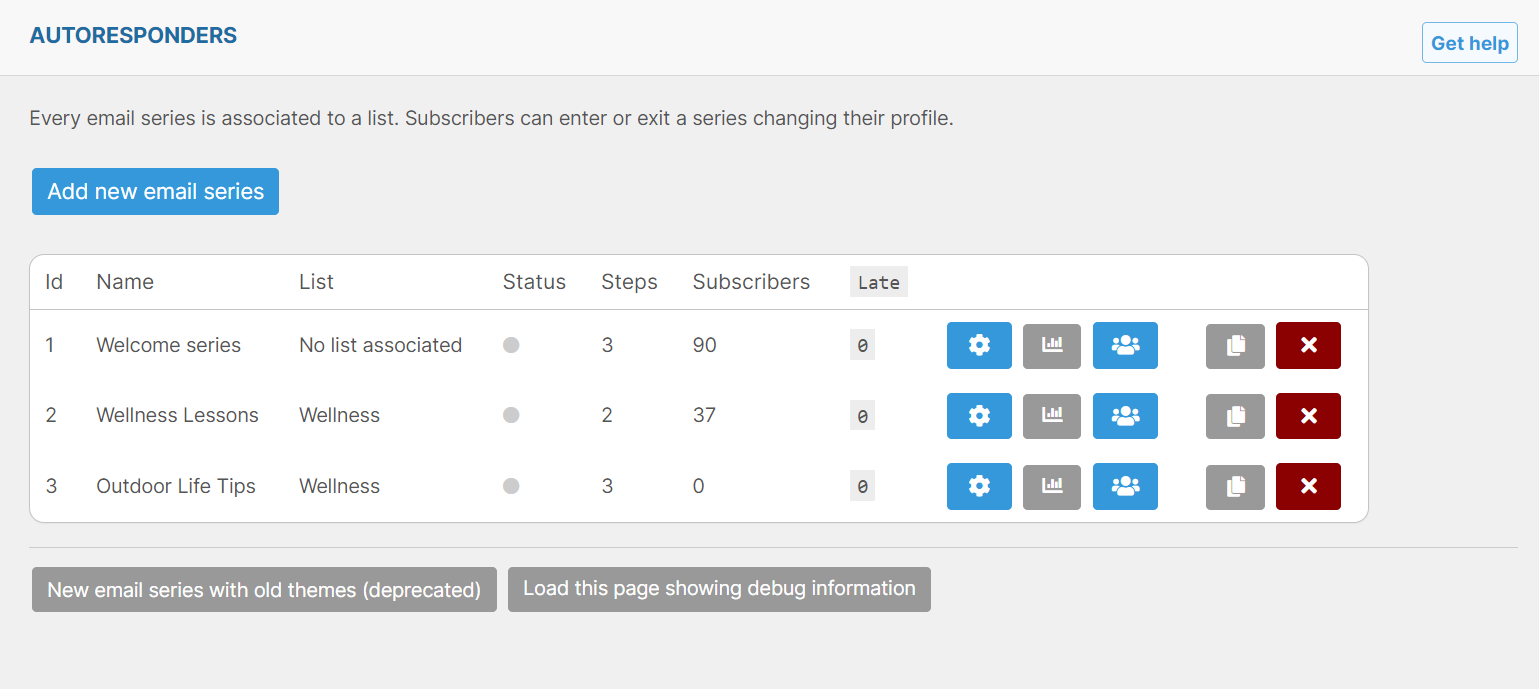View statistics chart for Welcome series
Screen dimensions: 1539x689
1051,345
